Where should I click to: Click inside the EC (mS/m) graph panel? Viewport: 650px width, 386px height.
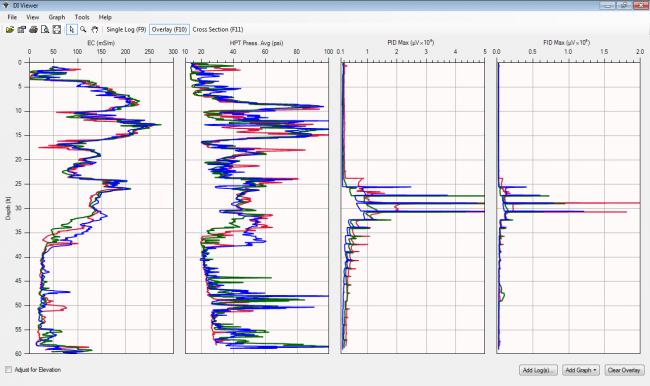(x=101, y=208)
